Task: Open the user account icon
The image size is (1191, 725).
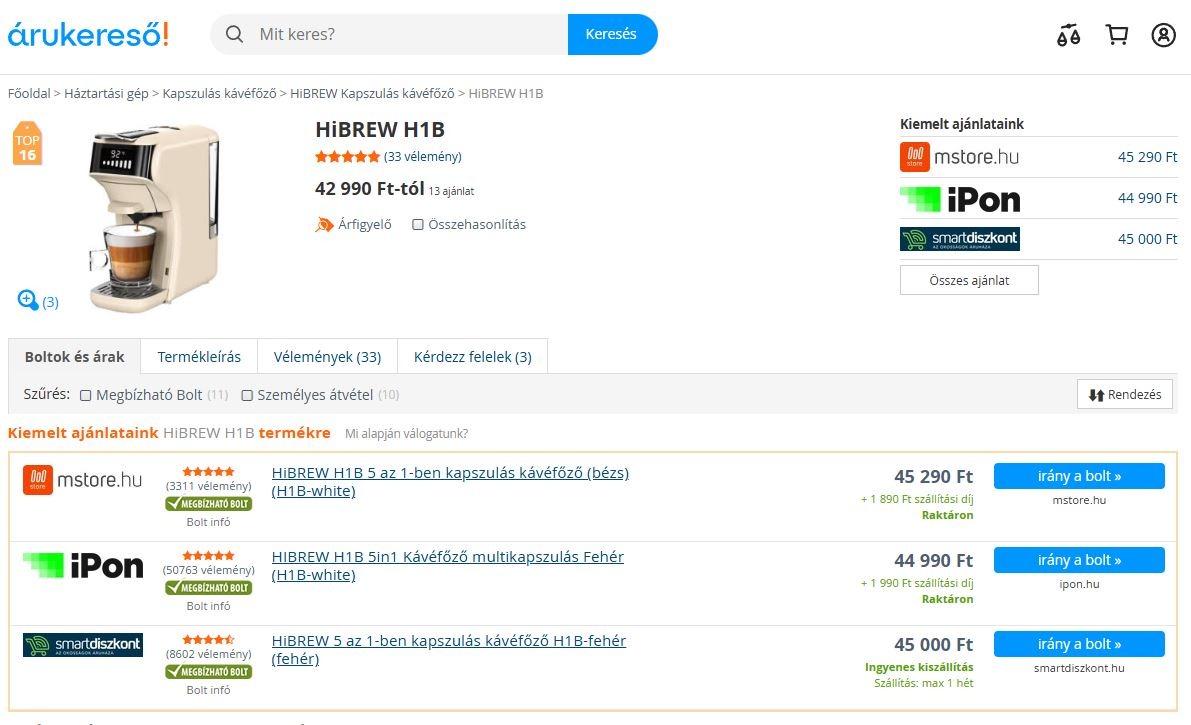Action: point(1163,35)
